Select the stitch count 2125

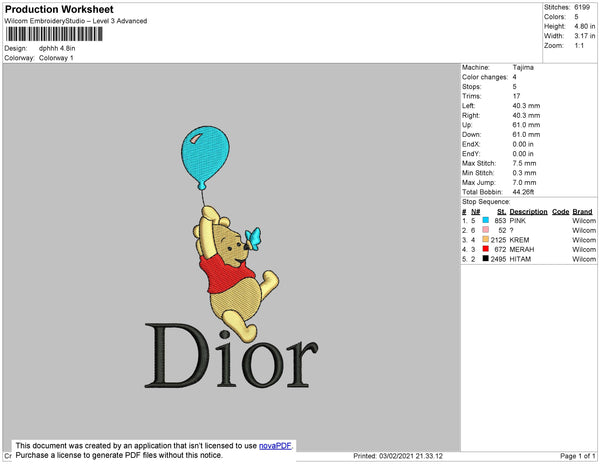click(x=498, y=240)
